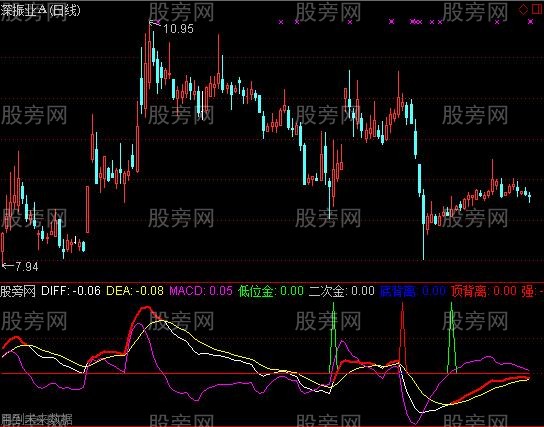Viewport: 544px width, 427px height.
Task: Click the red diamond icon at top right
Action: pyautogui.click(x=523, y=9)
